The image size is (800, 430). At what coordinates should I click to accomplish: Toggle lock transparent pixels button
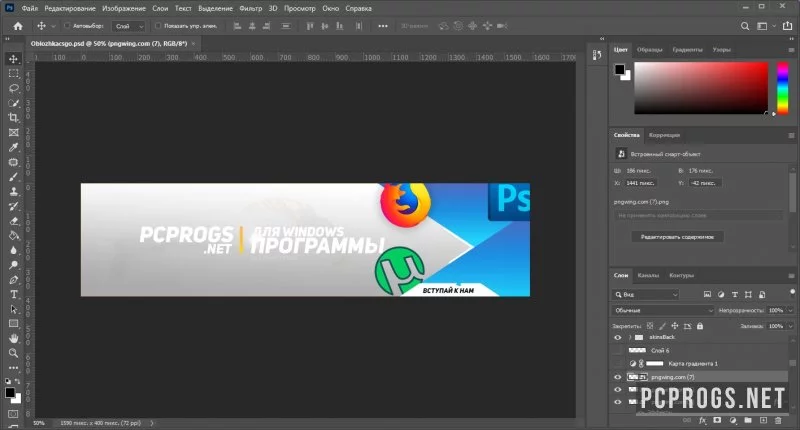(650, 326)
